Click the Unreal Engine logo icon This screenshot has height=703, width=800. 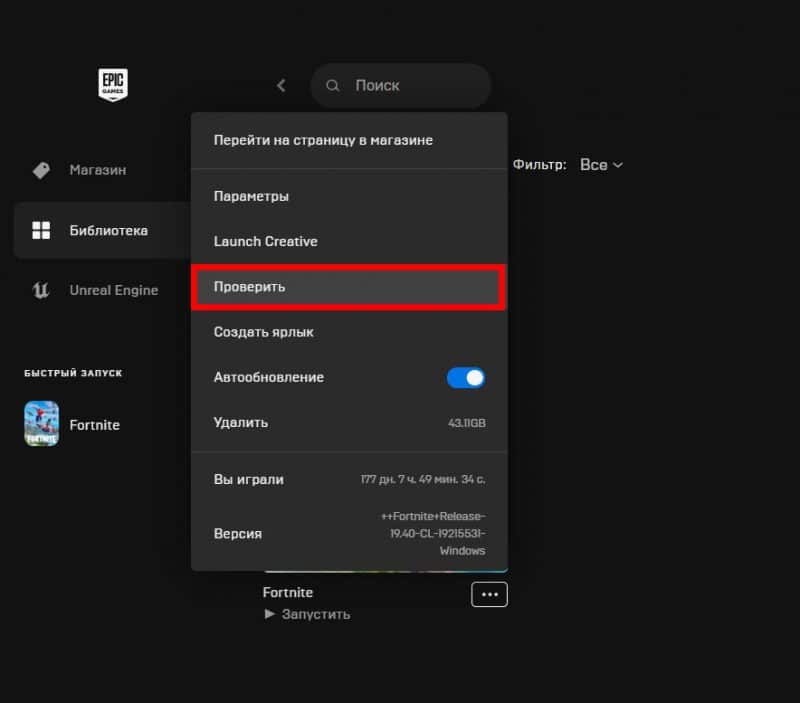coord(41,290)
